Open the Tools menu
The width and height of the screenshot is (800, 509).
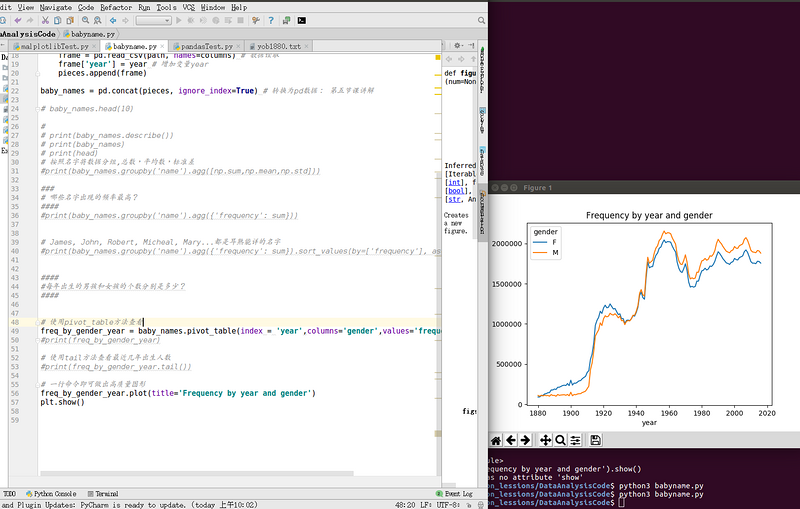point(166,7)
